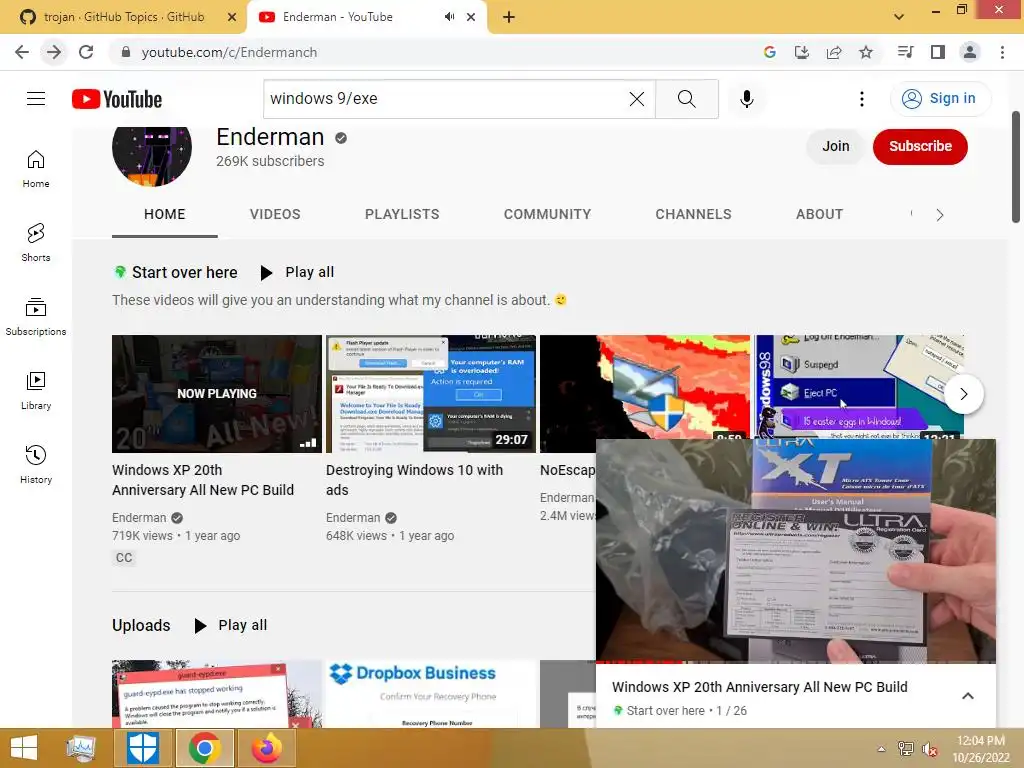Open Windows XP 20th Anniversary video title

pyautogui.click(x=203, y=480)
